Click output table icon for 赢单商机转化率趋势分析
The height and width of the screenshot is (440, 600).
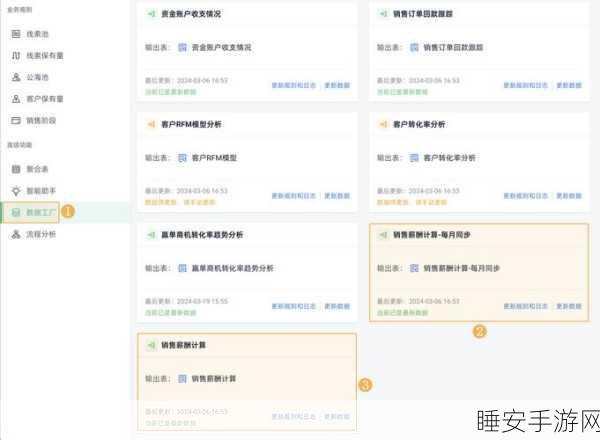point(183,268)
